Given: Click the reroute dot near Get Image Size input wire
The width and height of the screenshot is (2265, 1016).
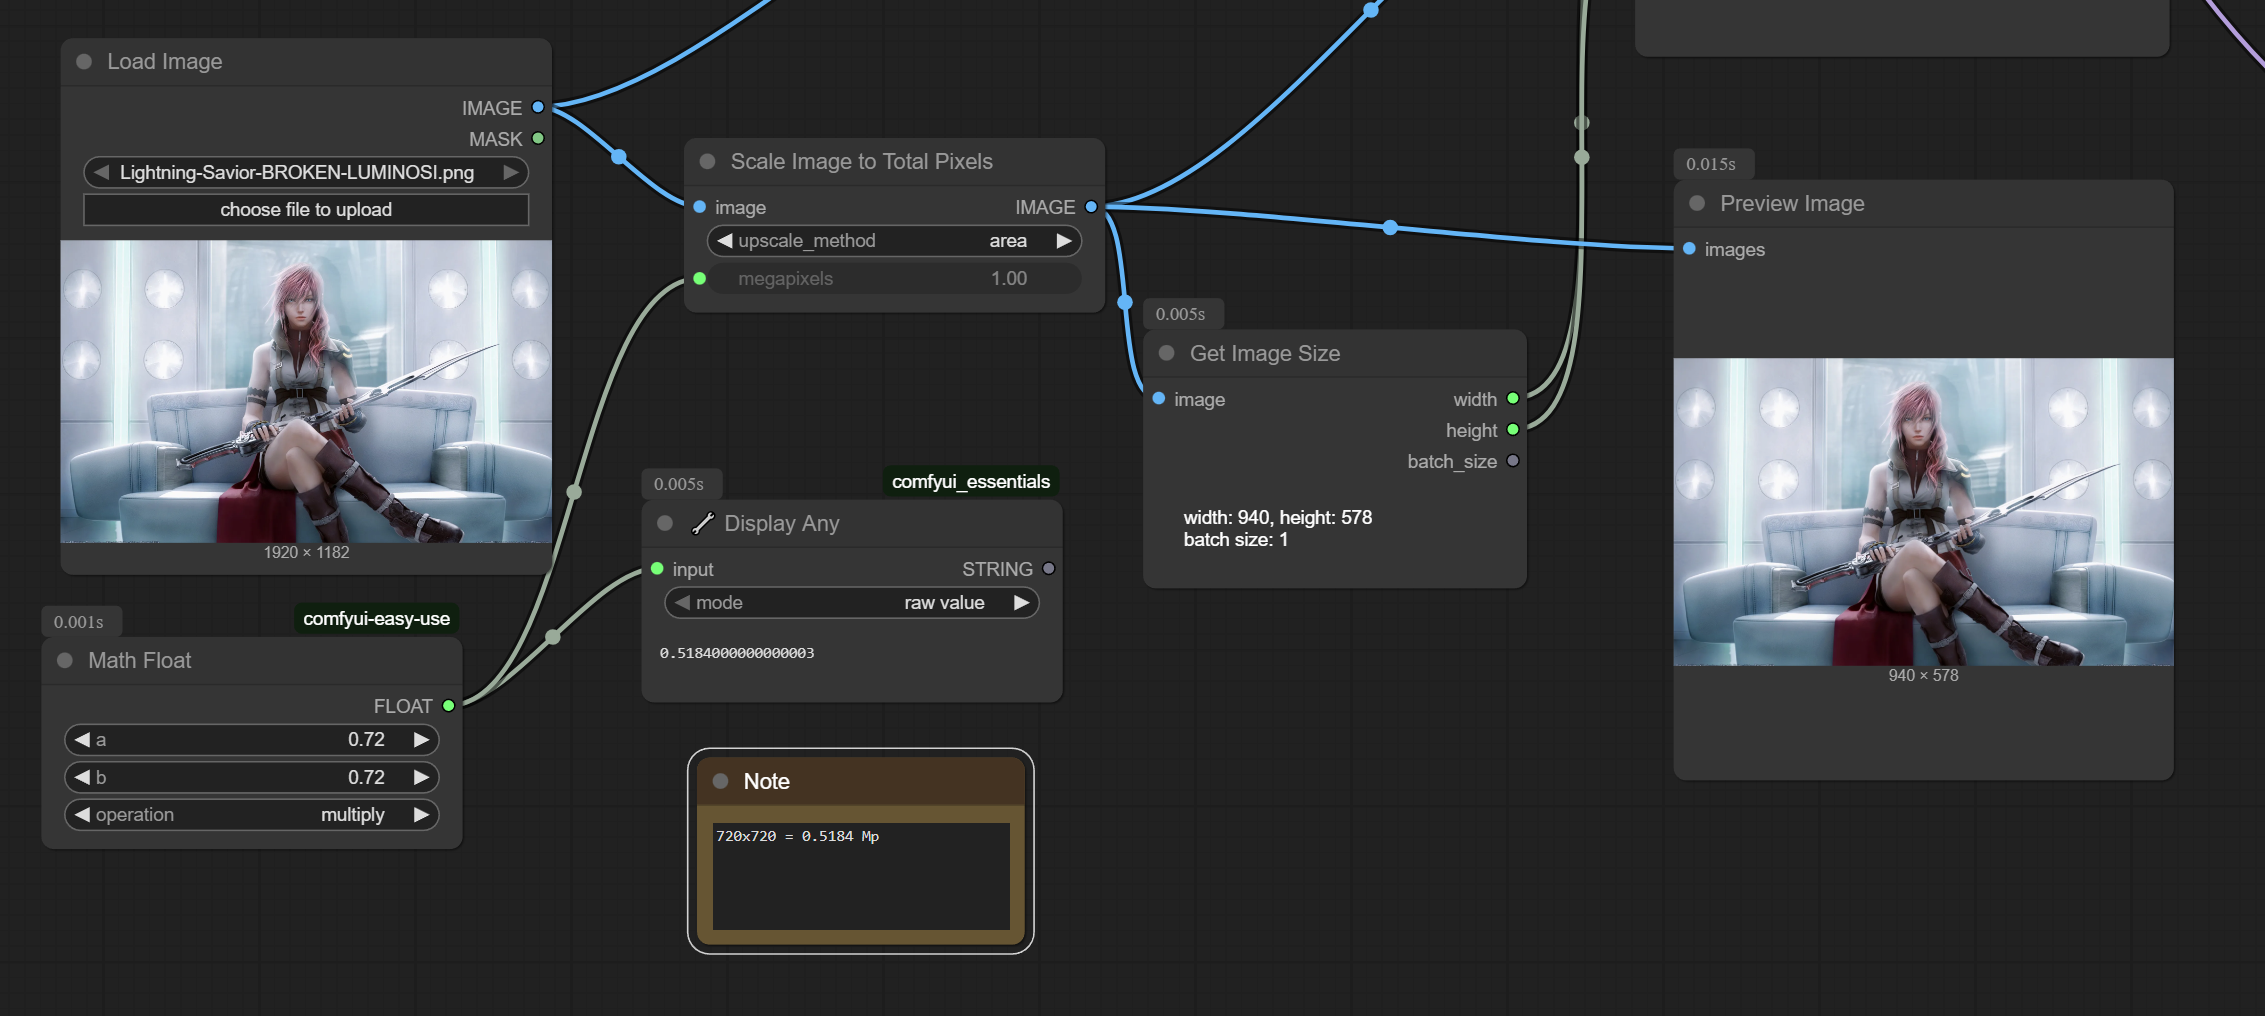Looking at the screenshot, I should pyautogui.click(x=1125, y=302).
